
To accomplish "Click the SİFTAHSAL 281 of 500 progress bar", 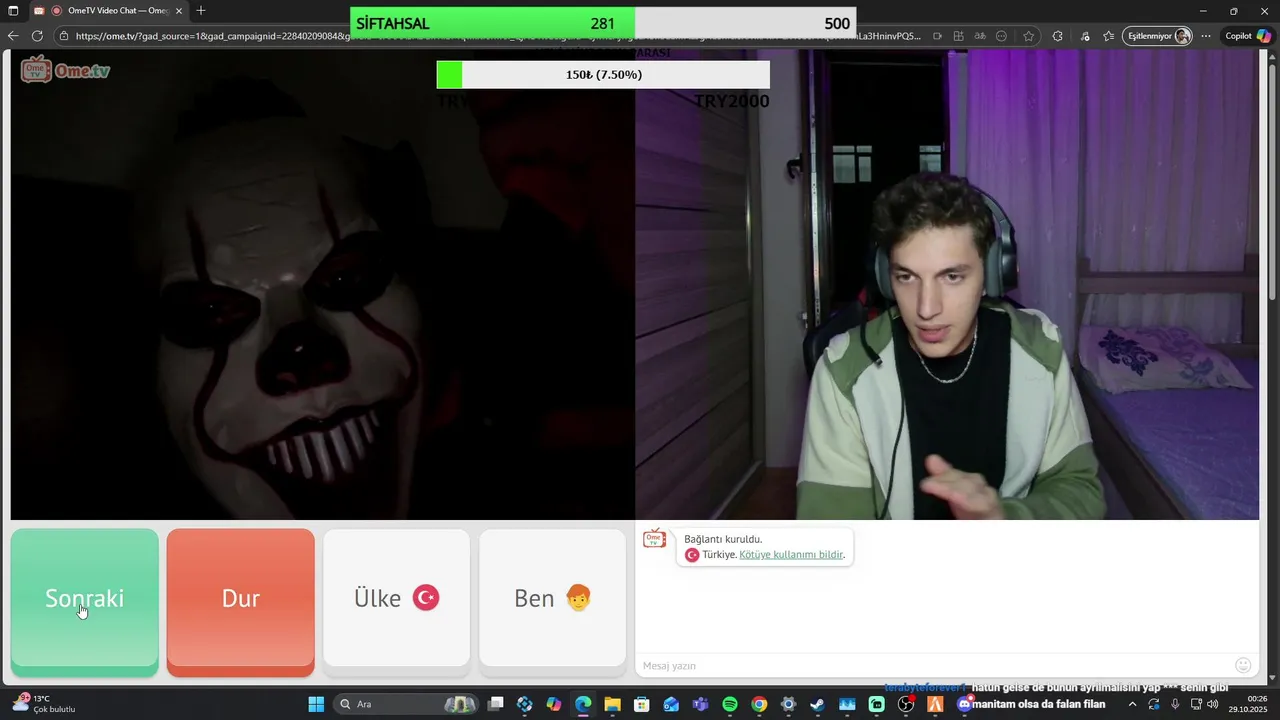I will coord(603,23).
